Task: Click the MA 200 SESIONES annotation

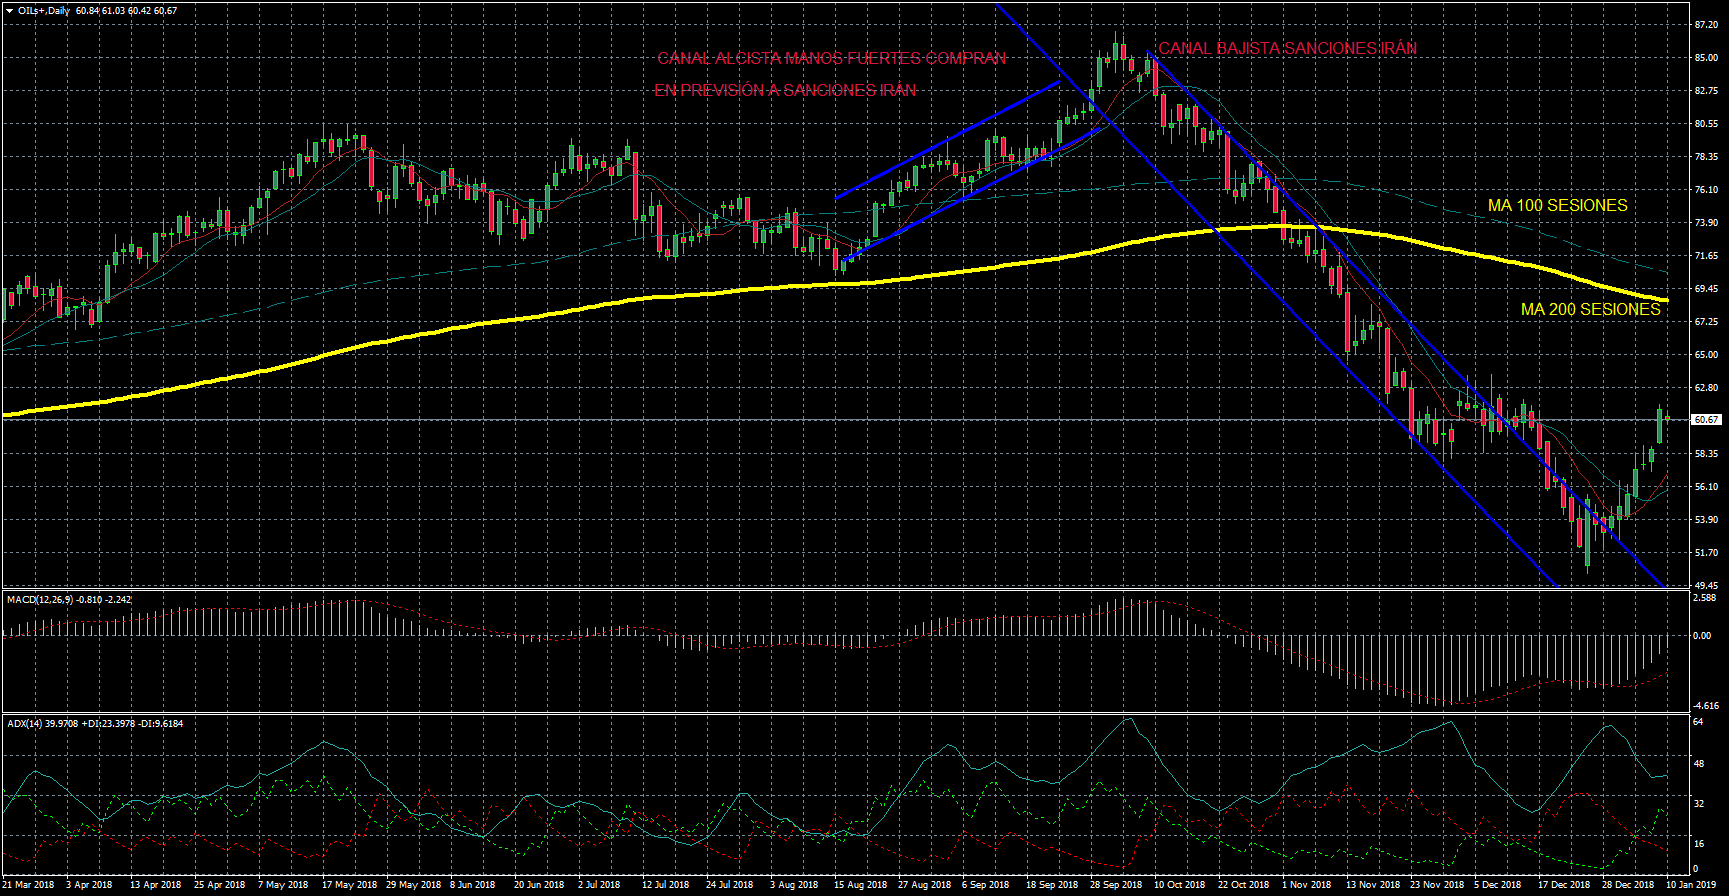Action: [x=1590, y=309]
